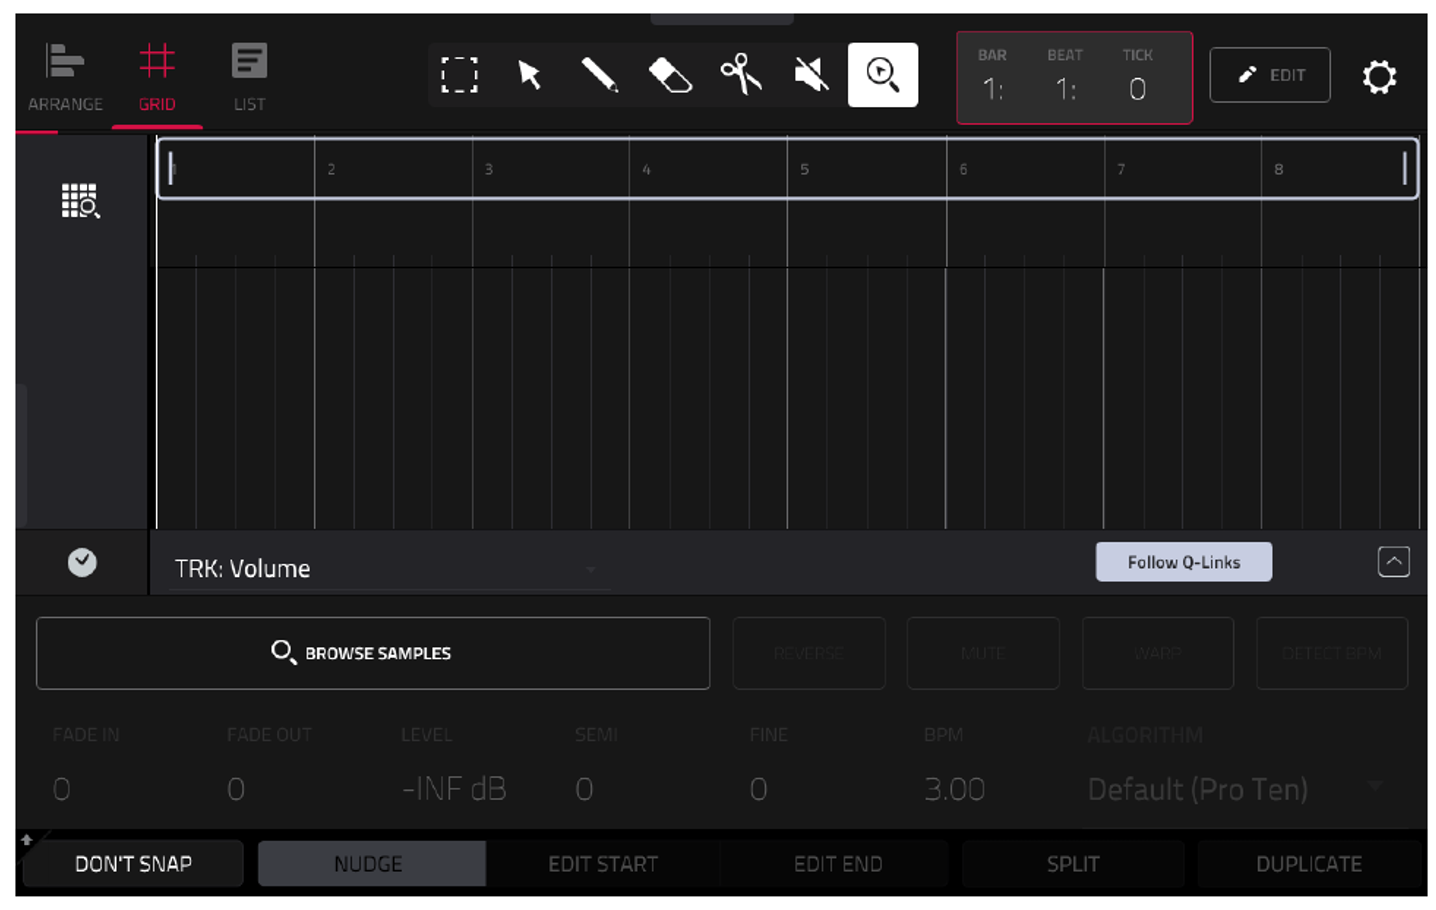Toggle the Follow Q-Links button
This screenshot has height=910, width=1436.
pos(1184,562)
